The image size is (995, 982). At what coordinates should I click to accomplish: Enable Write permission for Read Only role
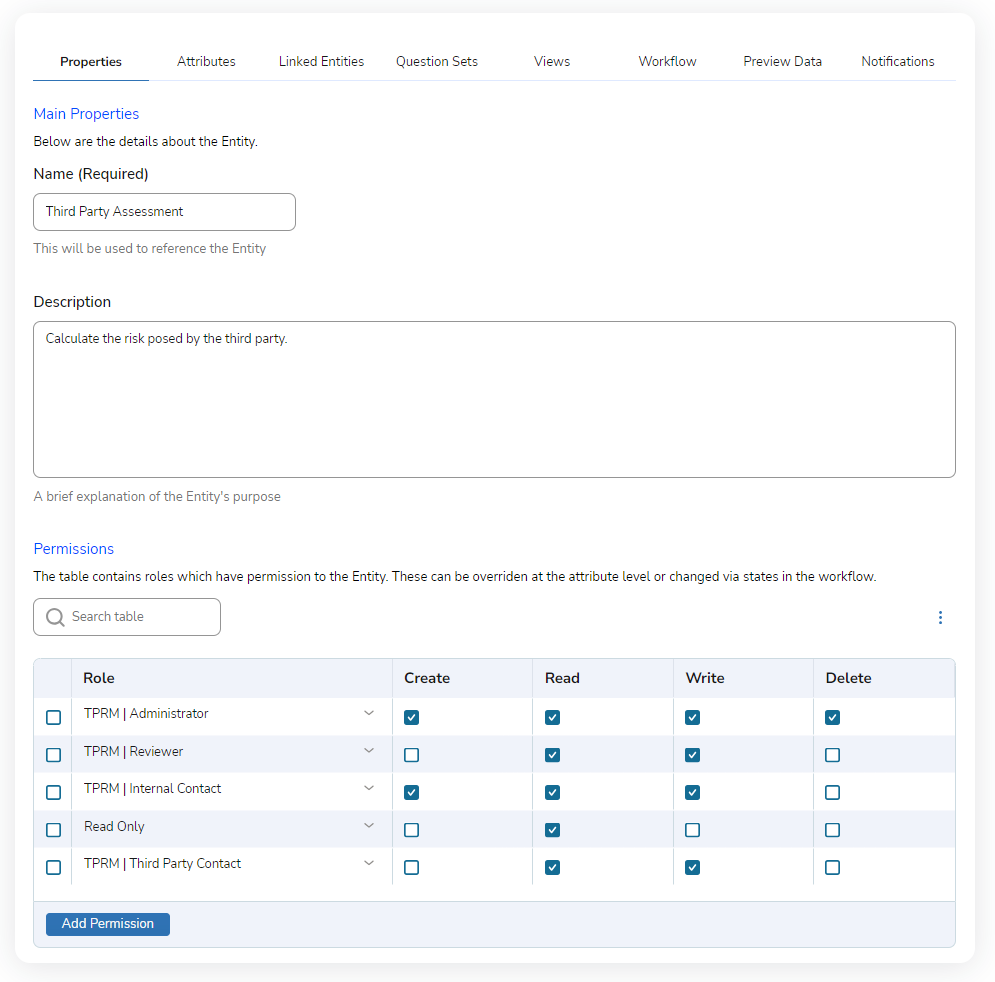692,829
